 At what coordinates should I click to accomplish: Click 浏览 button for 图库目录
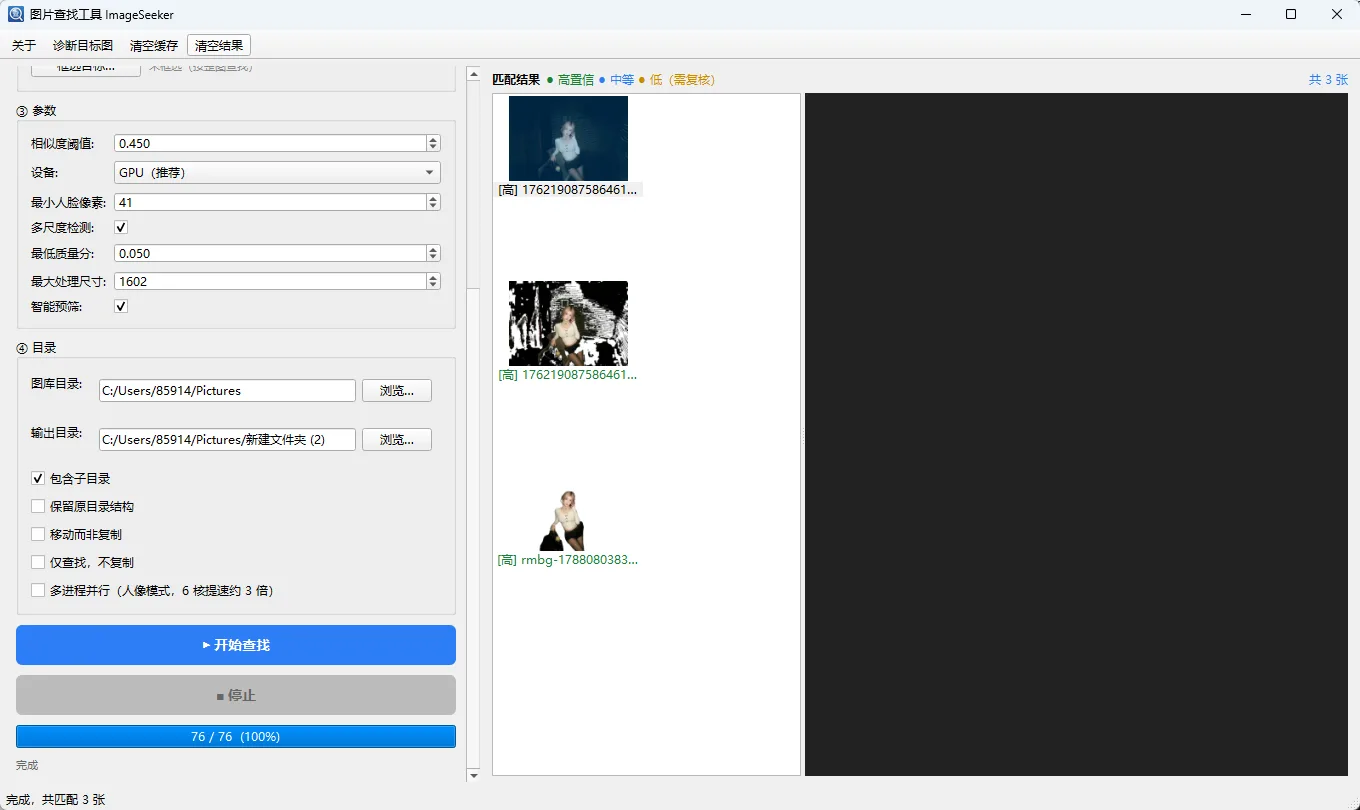point(397,390)
